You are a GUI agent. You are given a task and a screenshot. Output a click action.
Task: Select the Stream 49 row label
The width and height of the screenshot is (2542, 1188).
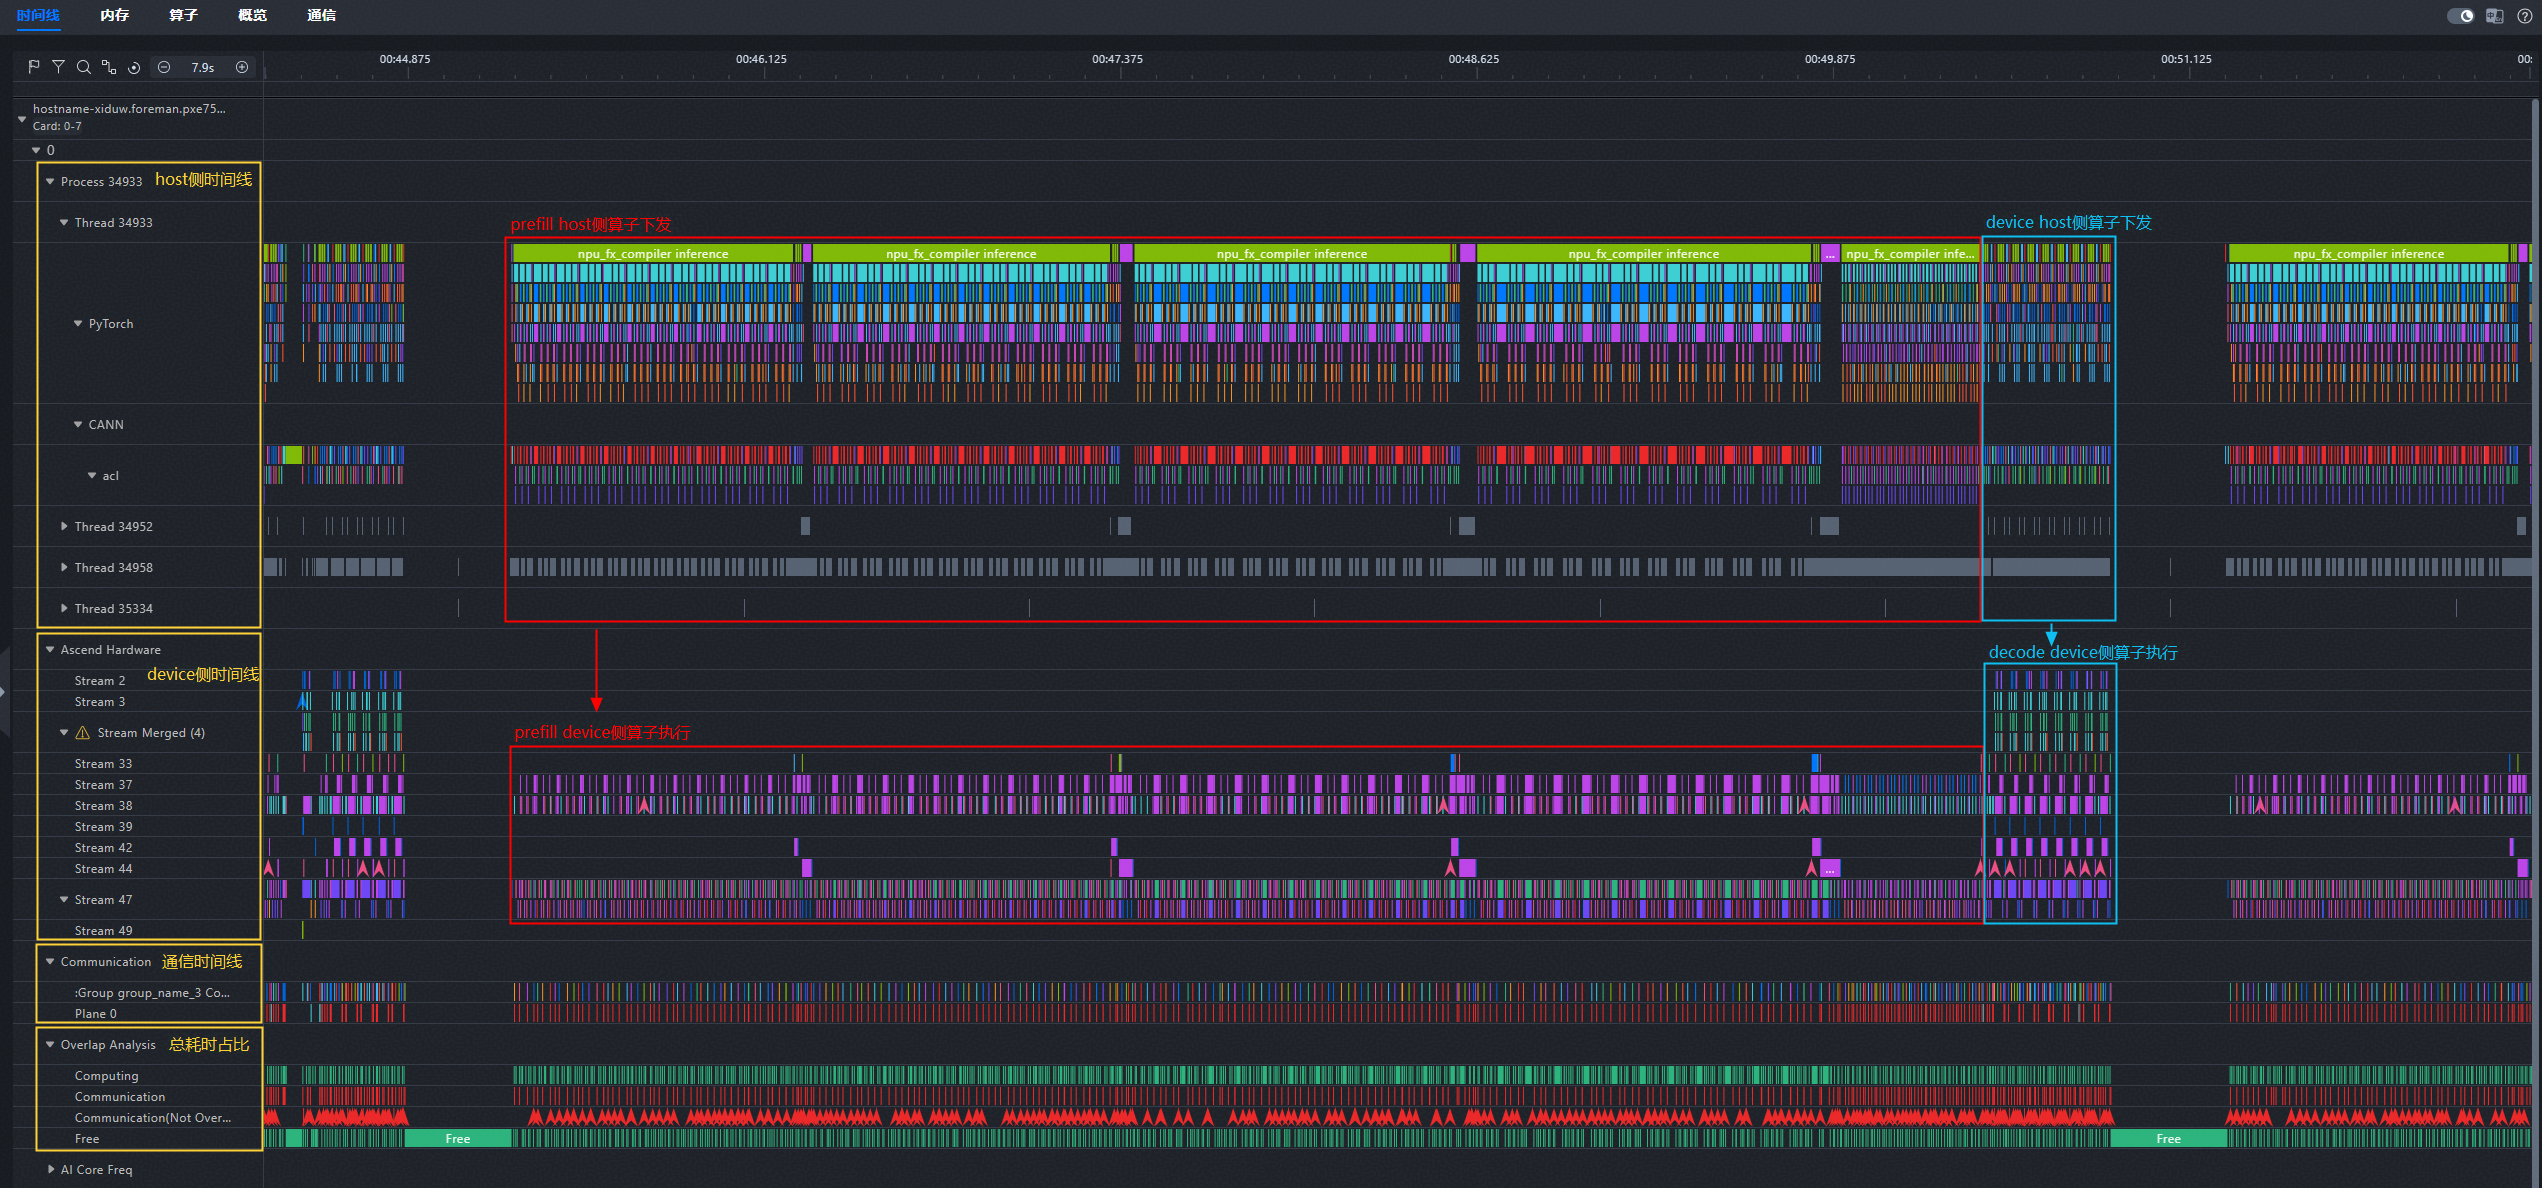(103, 931)
